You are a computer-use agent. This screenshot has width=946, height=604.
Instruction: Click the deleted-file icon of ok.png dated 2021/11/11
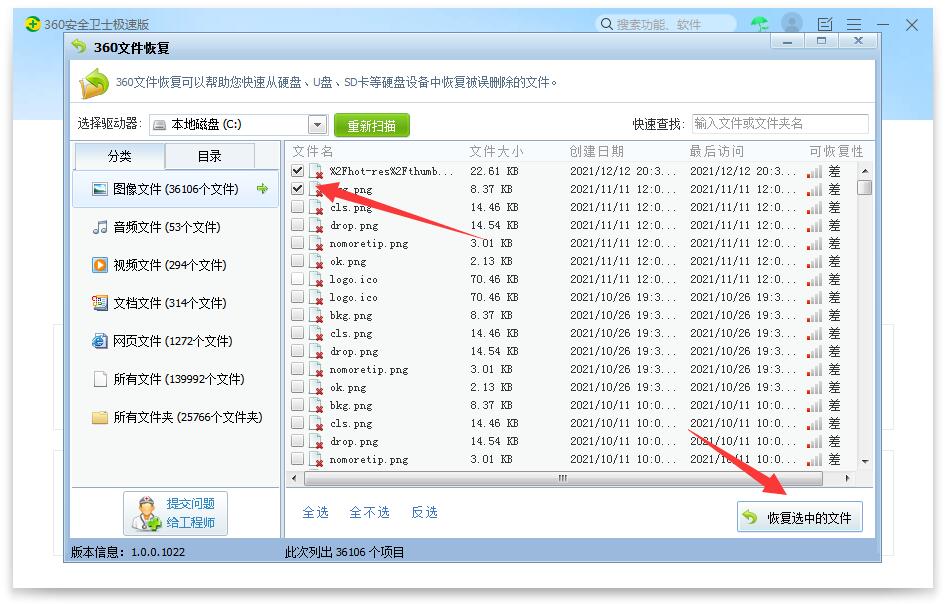pos(316,261)
